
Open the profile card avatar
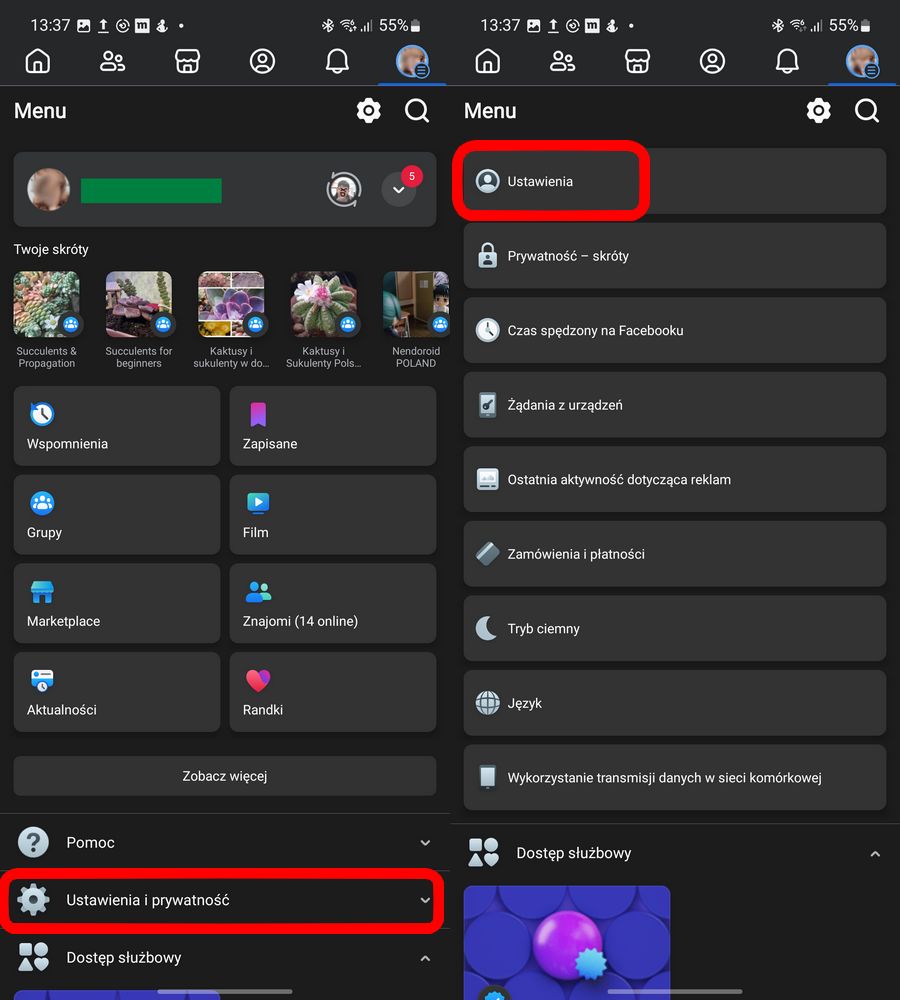(x=48, y=189)
